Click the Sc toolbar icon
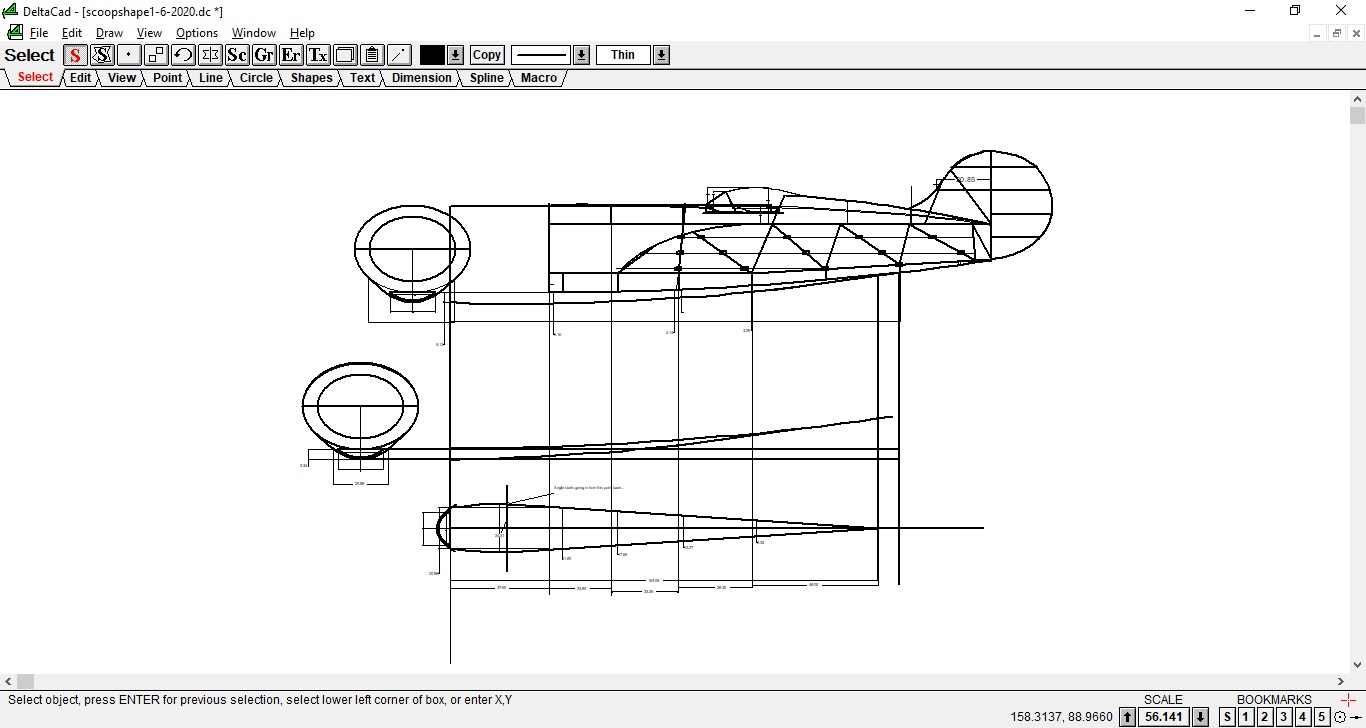The width and height of the screenshot is (1366, 728). coord(237,55)
